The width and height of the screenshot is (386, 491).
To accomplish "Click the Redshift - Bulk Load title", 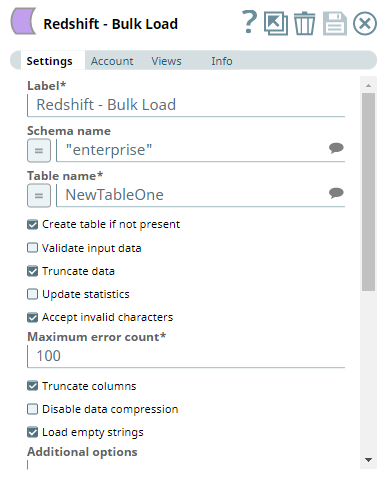I will tap(111, 24).
